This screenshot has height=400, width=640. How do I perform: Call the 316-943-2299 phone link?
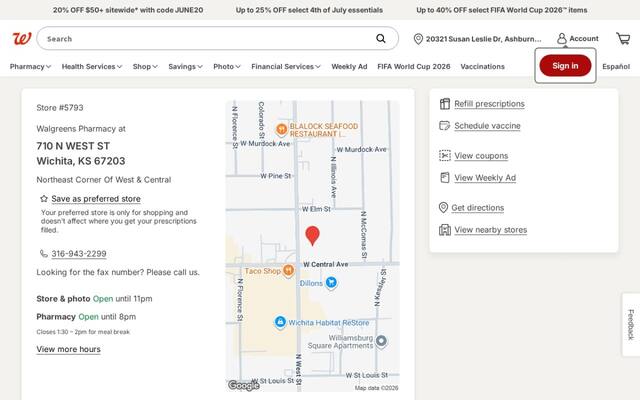click(79, 253)
